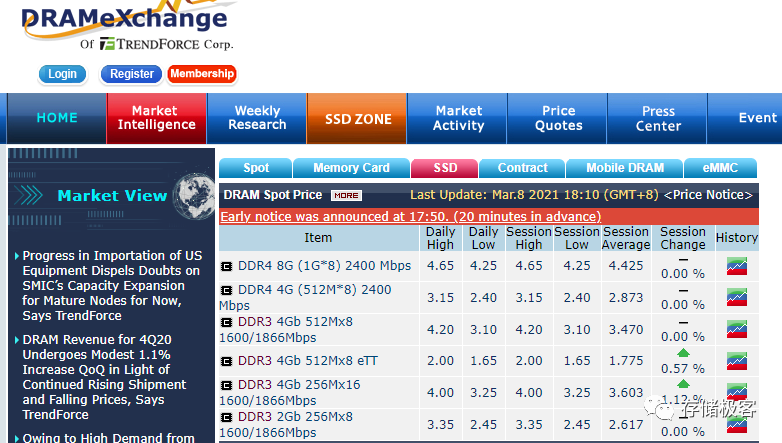
Task: Open the early notice announcement link
Action: tap(411, 217)
